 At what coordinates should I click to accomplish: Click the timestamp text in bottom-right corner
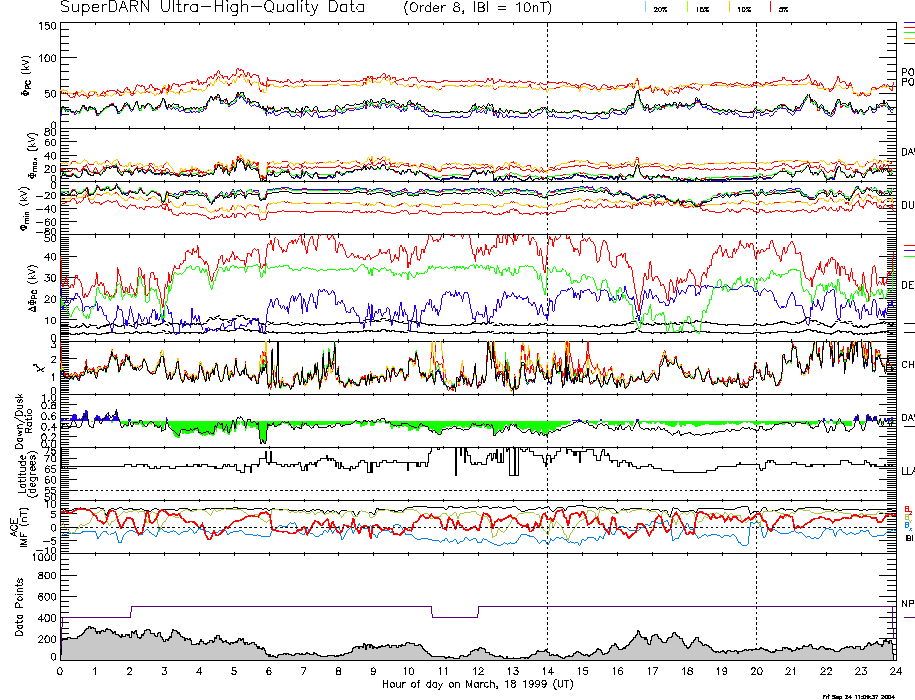[x=866, y=696]
